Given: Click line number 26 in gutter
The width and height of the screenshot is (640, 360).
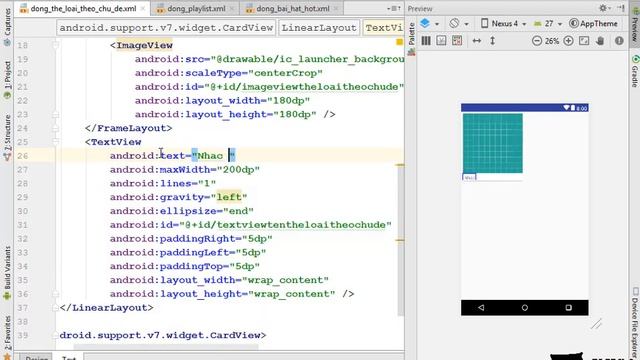Looking at the screenshot, I should (23, 156).
